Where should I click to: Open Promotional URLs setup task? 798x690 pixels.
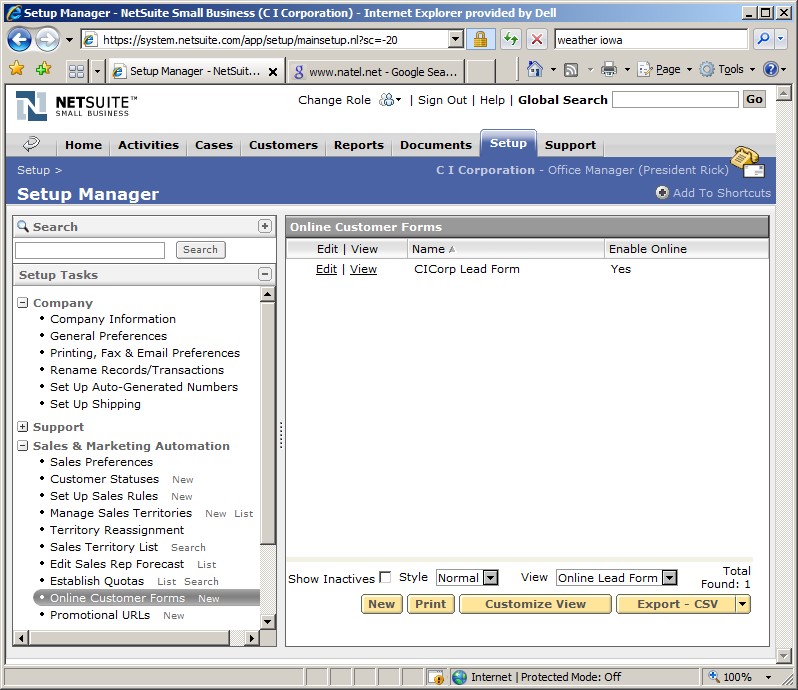click(100, 615)
